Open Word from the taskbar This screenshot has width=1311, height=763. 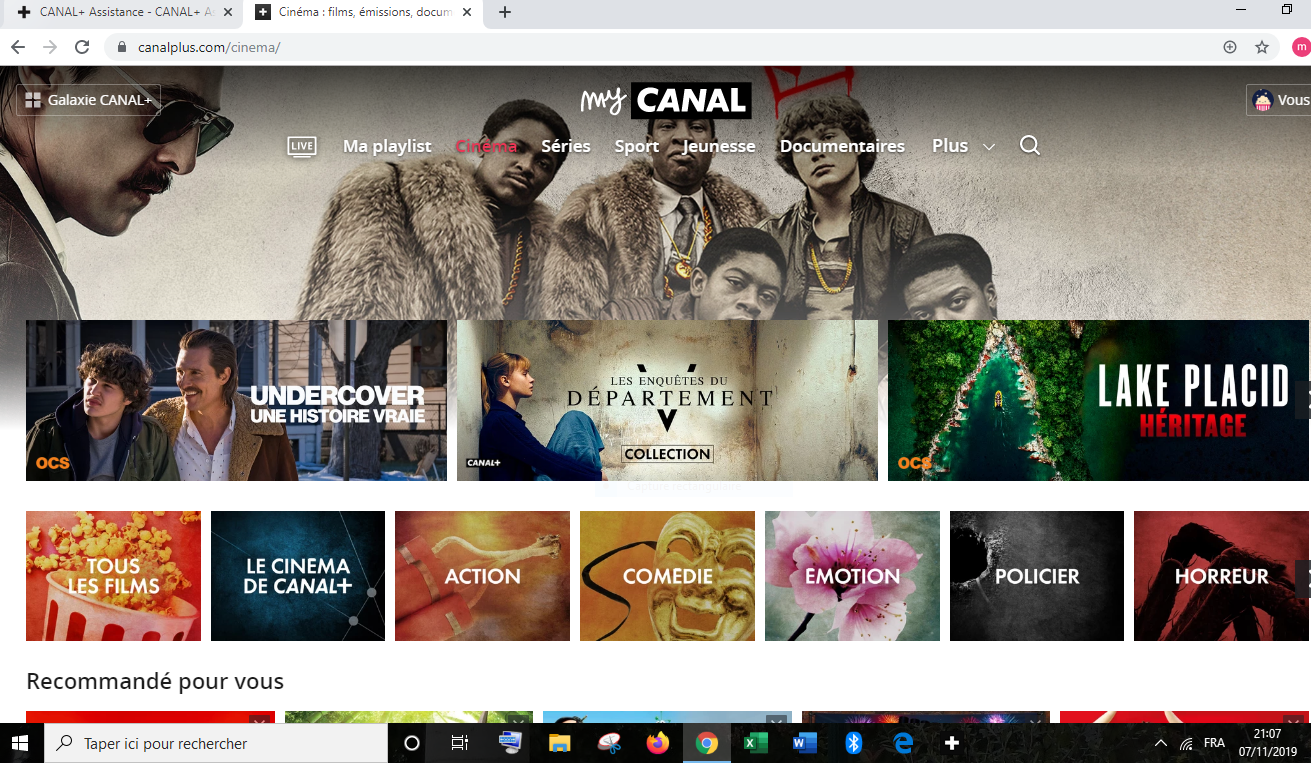point(804,742)
